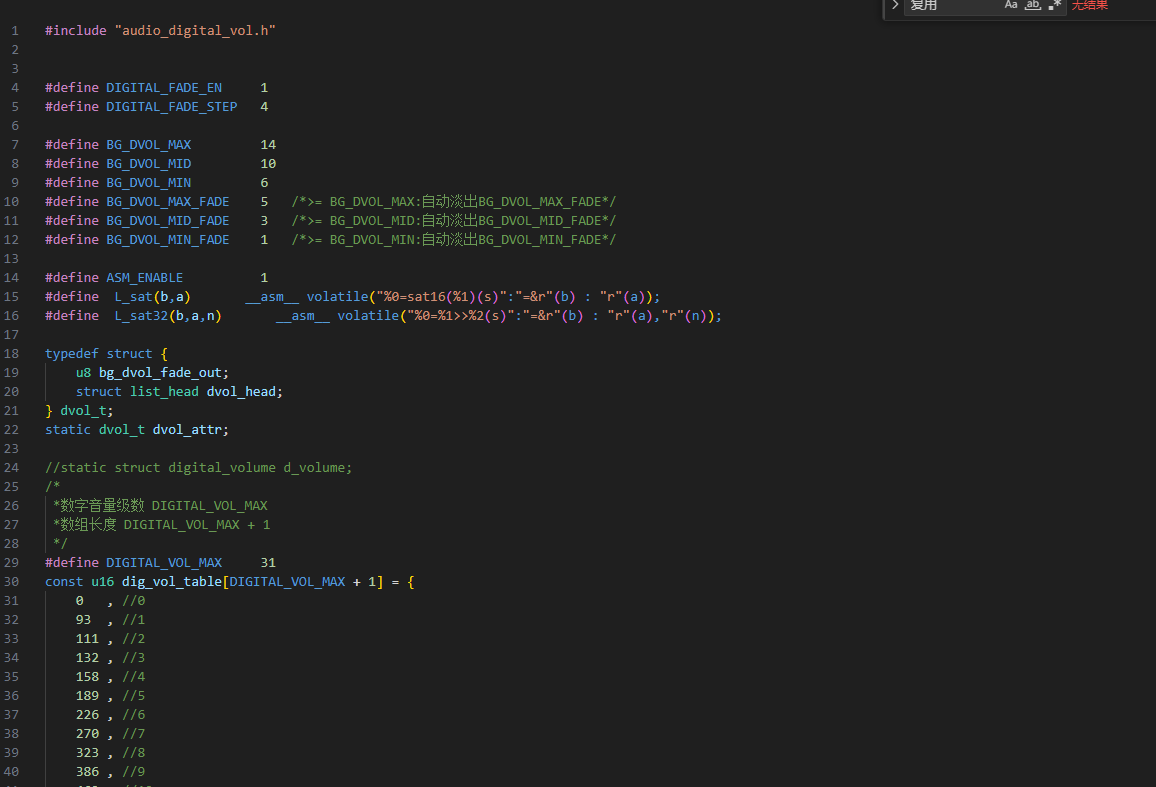Viewport: 1156px width, 787px height.
Task: Toggle Match Whole Word option
Action: click(1033, 5)
